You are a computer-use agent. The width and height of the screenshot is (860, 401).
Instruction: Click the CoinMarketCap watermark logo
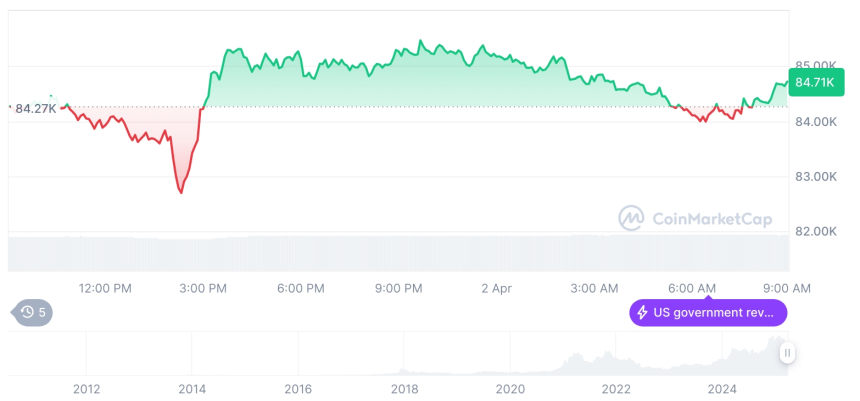(x=631, y=217)
